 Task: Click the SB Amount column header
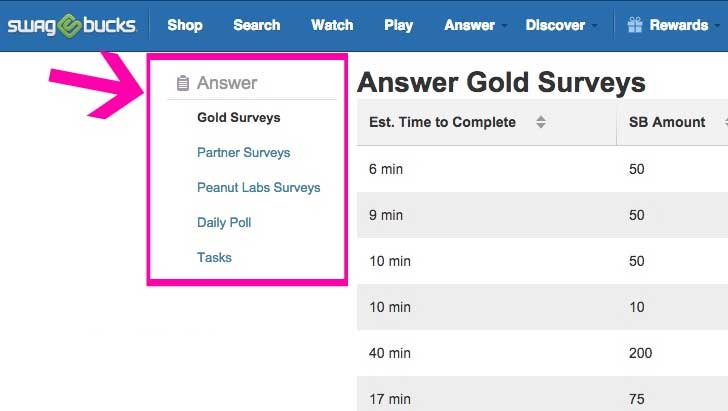pyautogui.click(x=667, y=122)
